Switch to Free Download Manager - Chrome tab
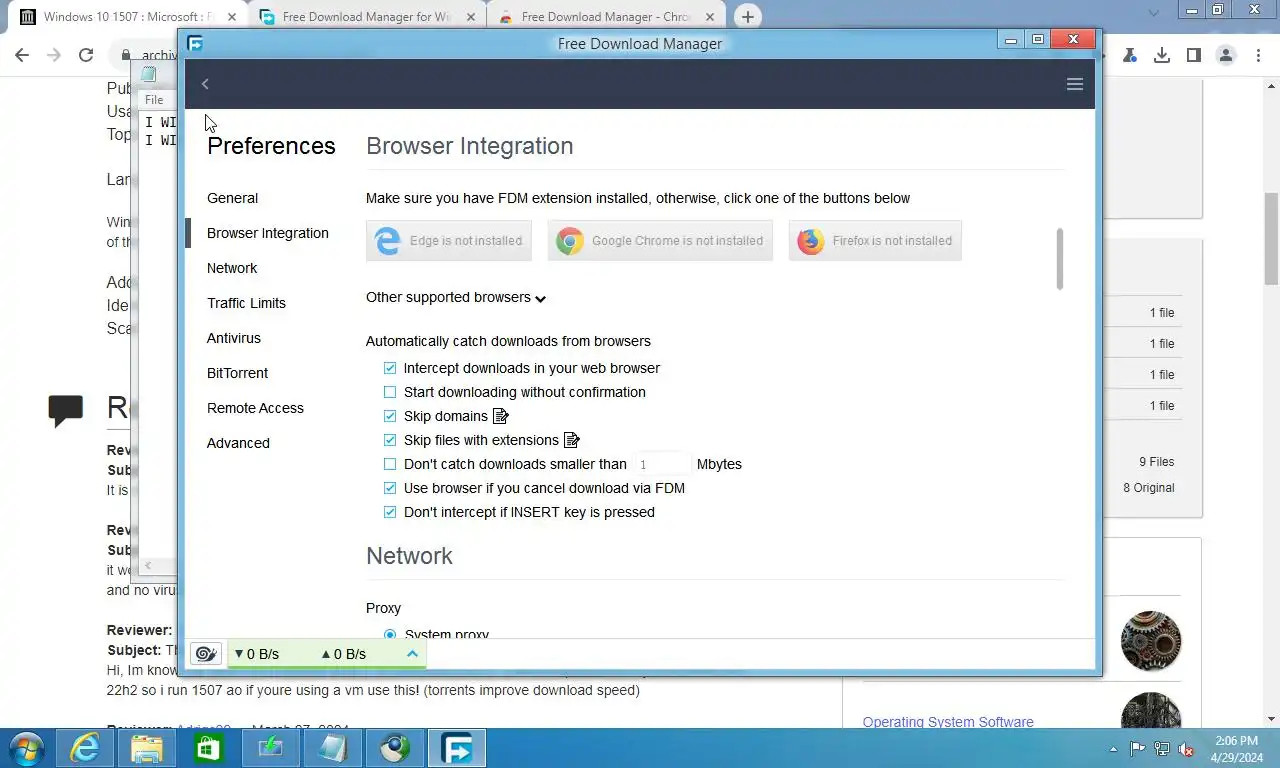Screen dimensions: 1280x768 coord(605,17)
